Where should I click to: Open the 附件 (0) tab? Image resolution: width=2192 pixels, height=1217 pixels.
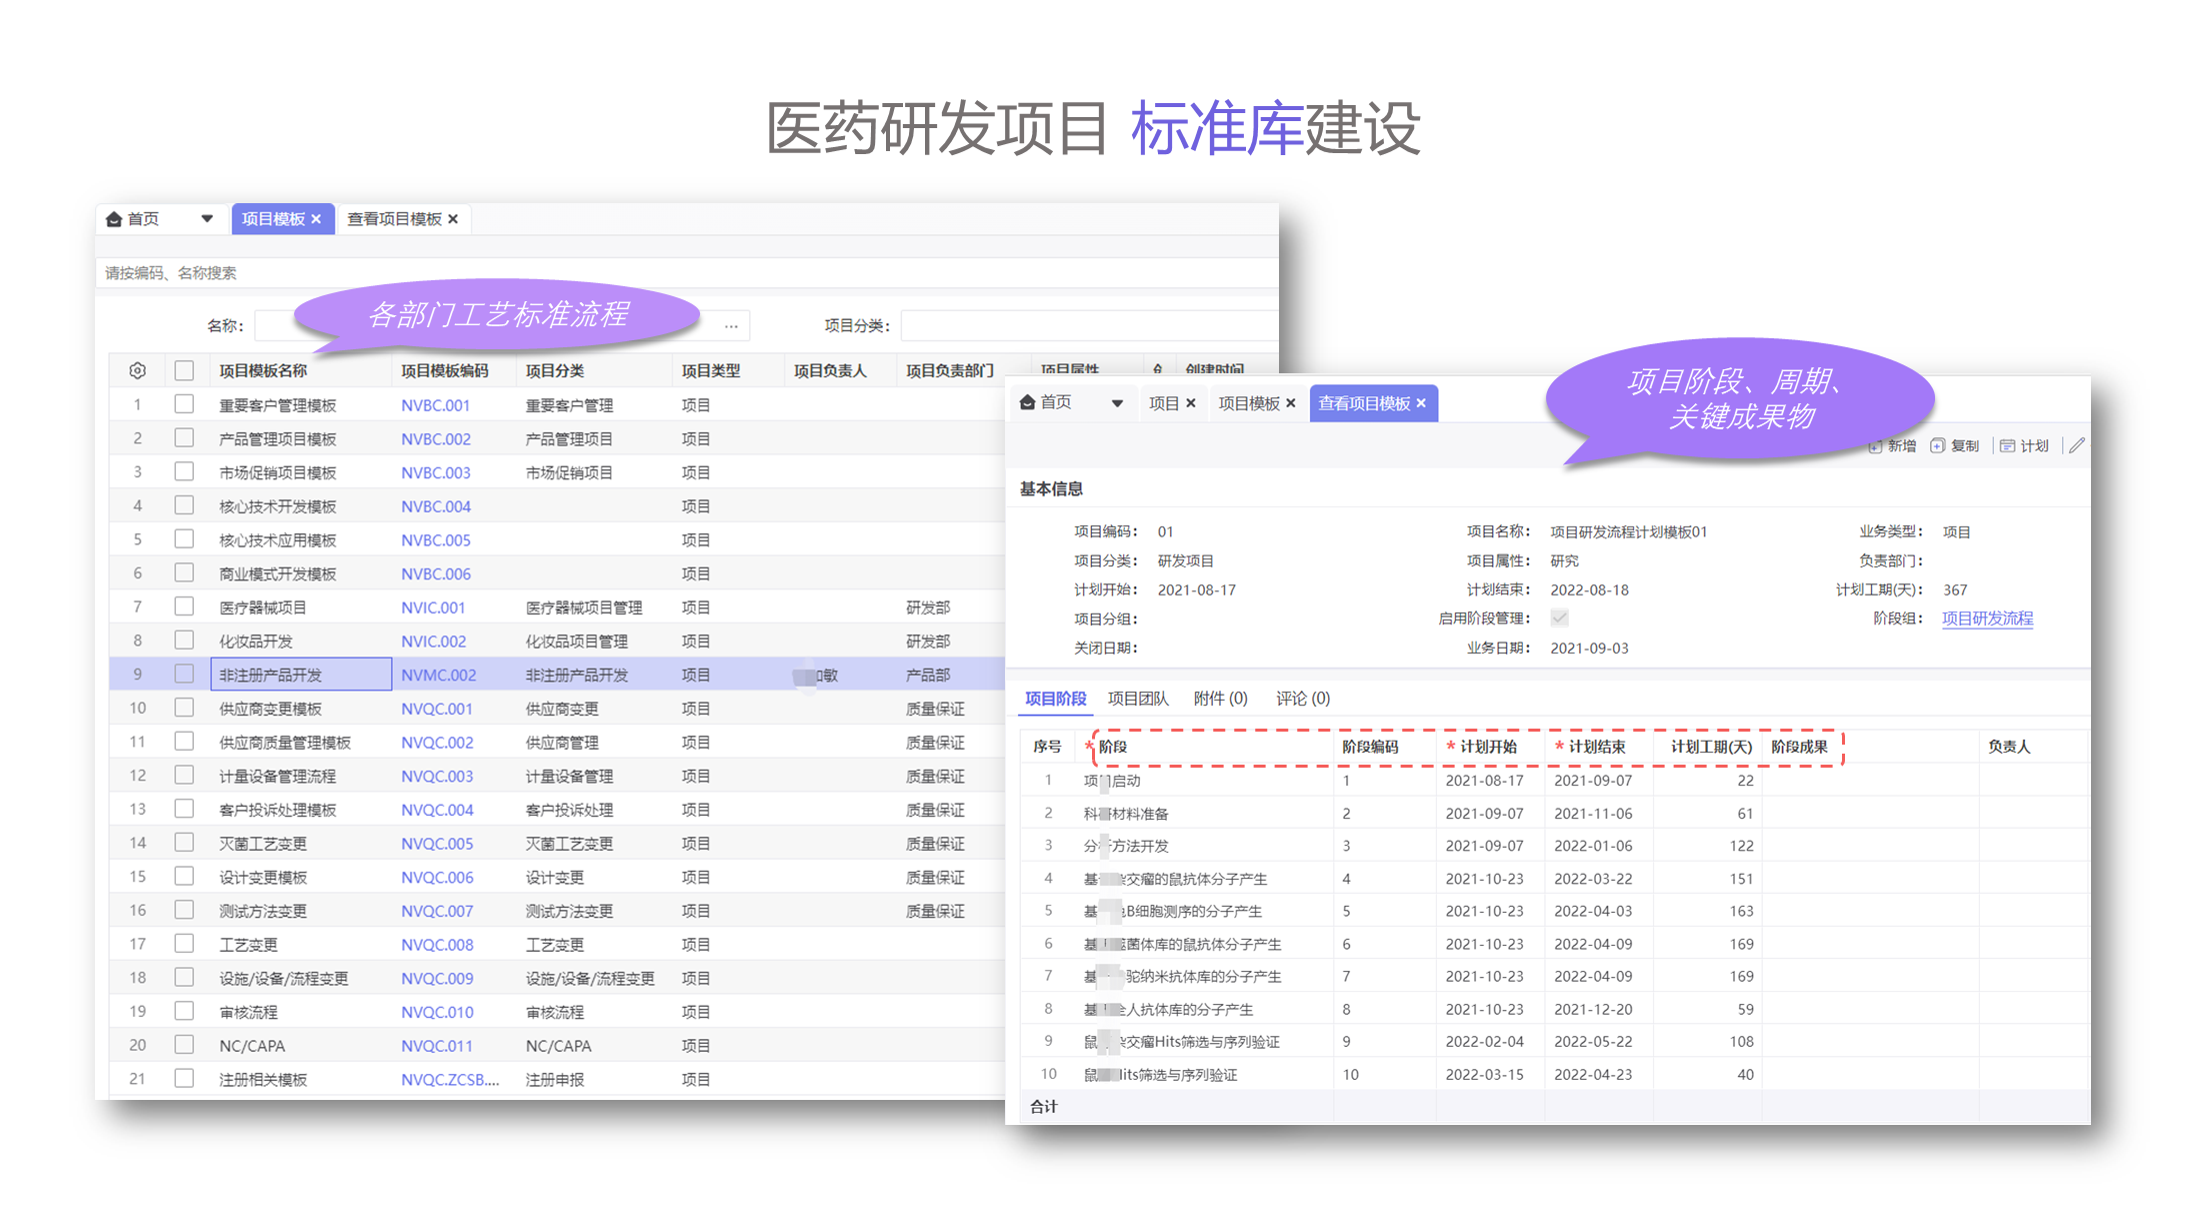[1220, 698]
